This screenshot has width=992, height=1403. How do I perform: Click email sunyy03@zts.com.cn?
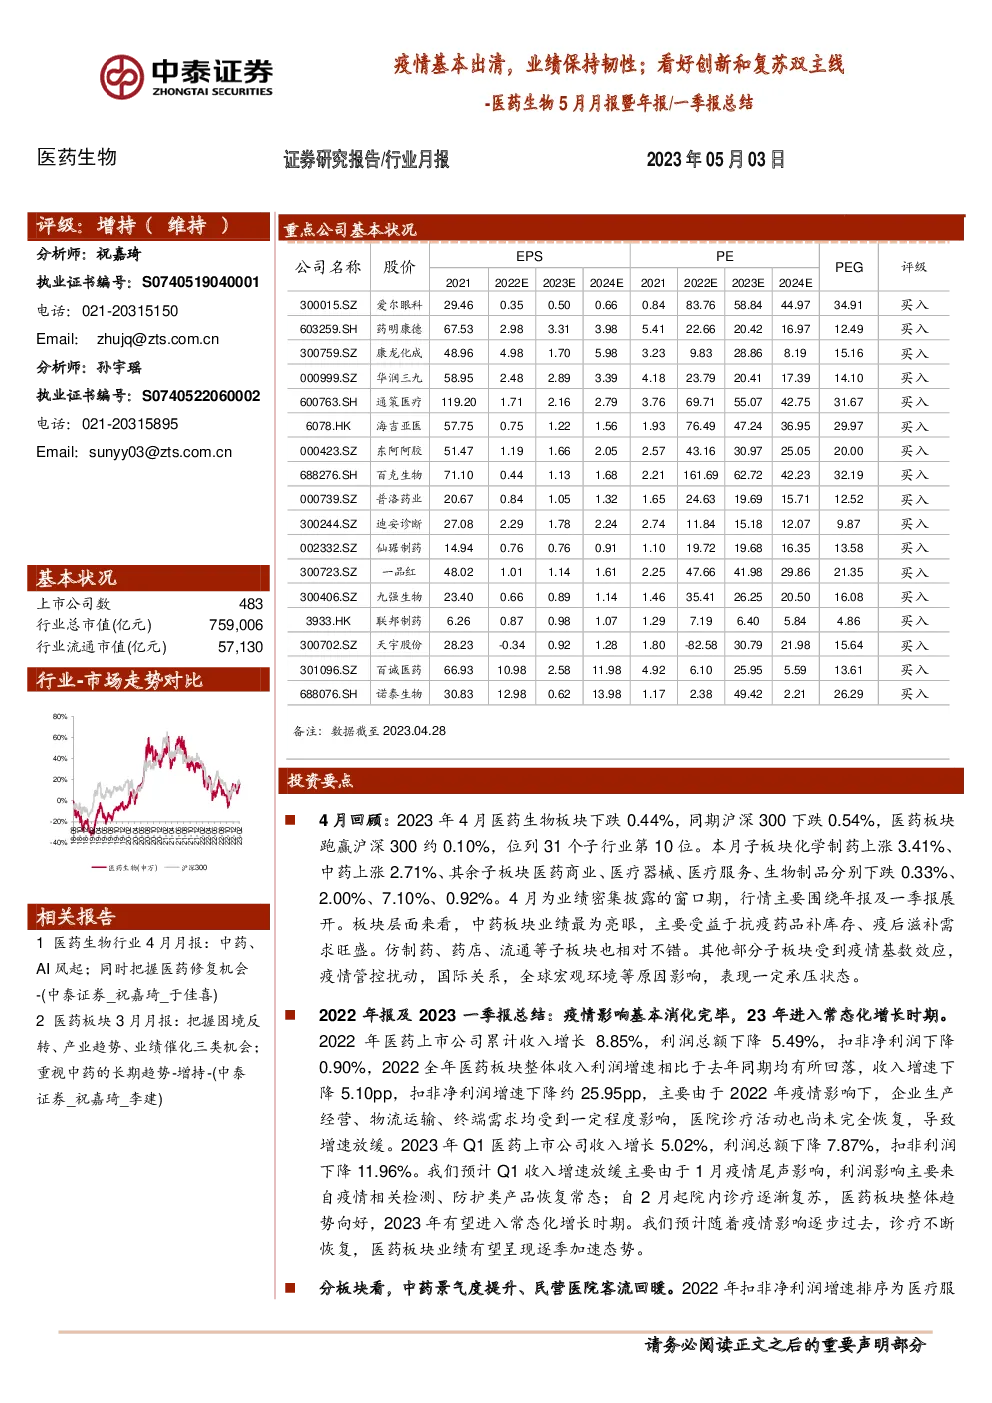click(x=160, y=452)
